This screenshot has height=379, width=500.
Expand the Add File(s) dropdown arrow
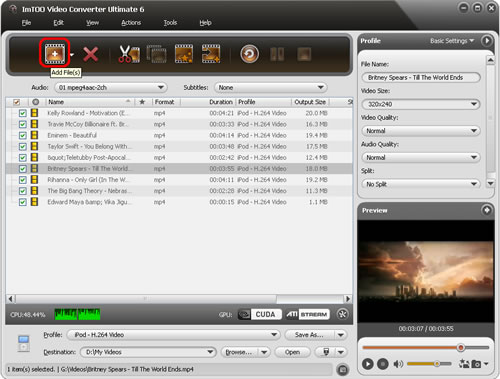point(72,54)
